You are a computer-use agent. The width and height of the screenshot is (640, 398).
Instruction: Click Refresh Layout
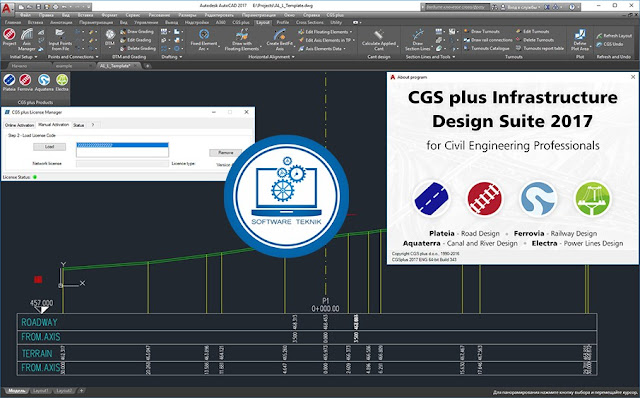(x=614, y=36)
